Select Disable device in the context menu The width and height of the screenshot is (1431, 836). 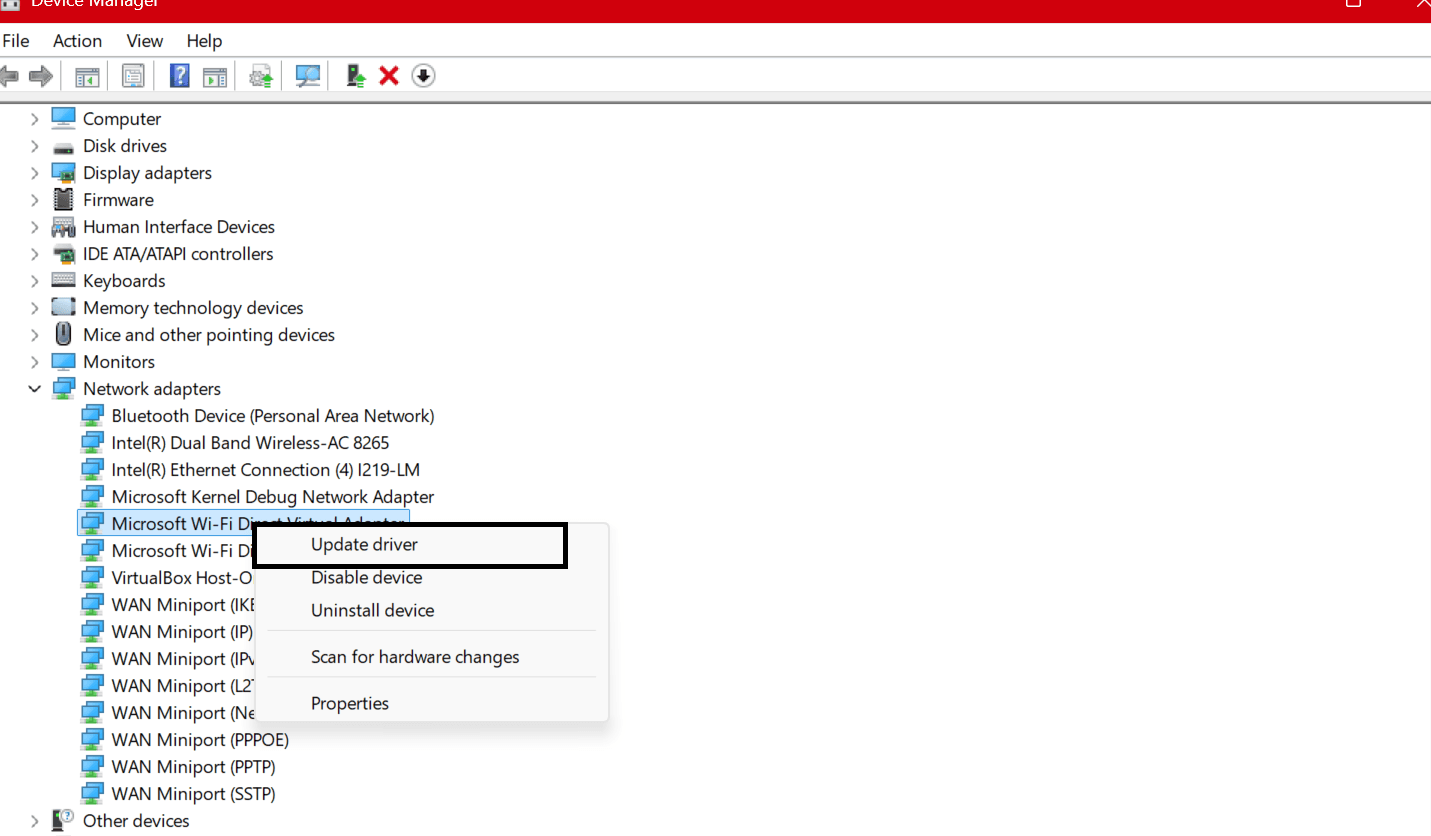point(366,577)
